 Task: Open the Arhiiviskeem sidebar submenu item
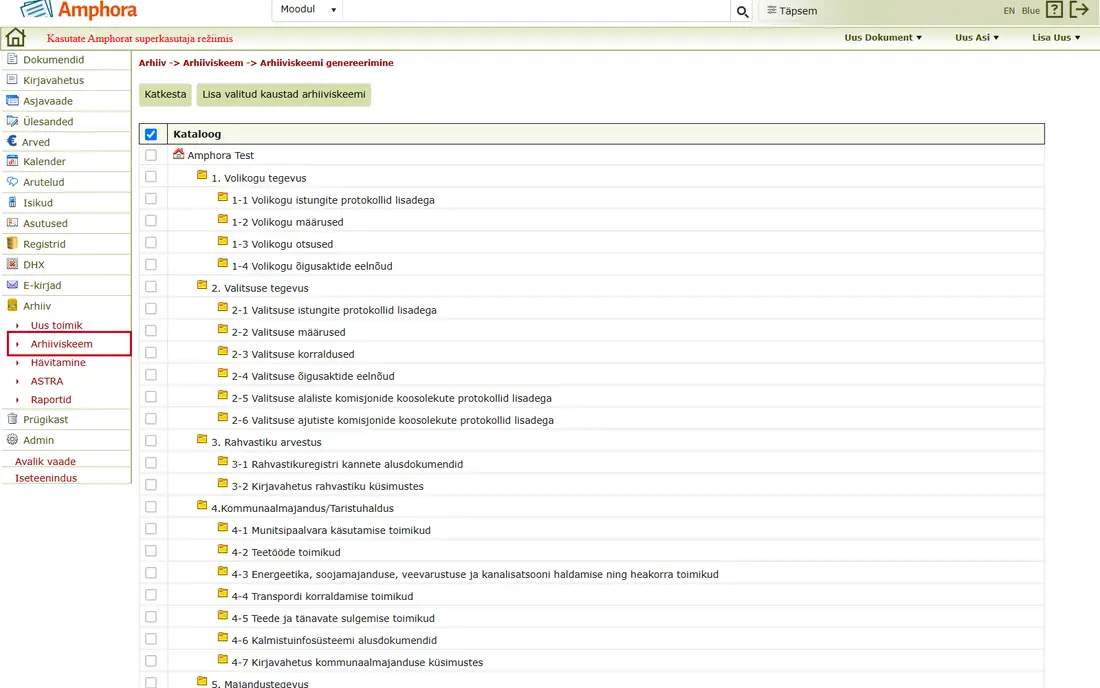coord(61,344)
